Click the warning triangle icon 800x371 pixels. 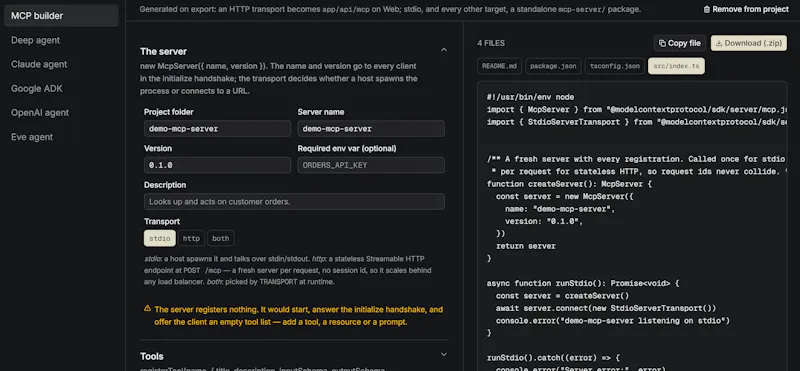point(147,308)
